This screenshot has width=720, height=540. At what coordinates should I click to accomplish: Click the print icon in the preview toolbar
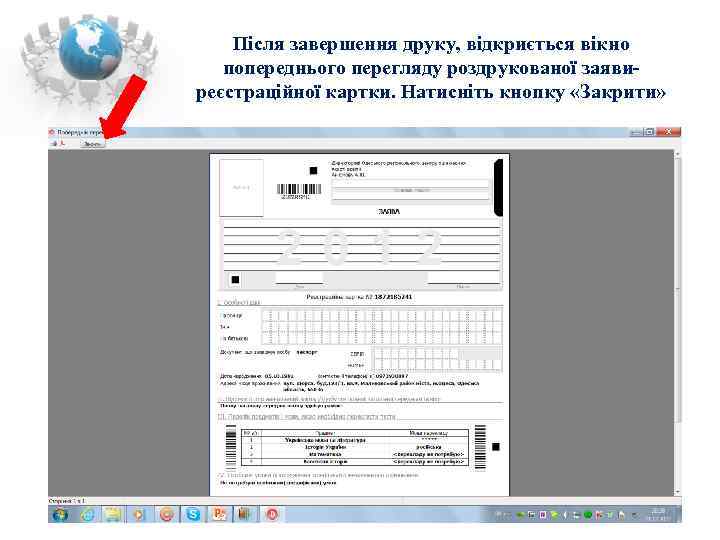(x=54, y=144)
